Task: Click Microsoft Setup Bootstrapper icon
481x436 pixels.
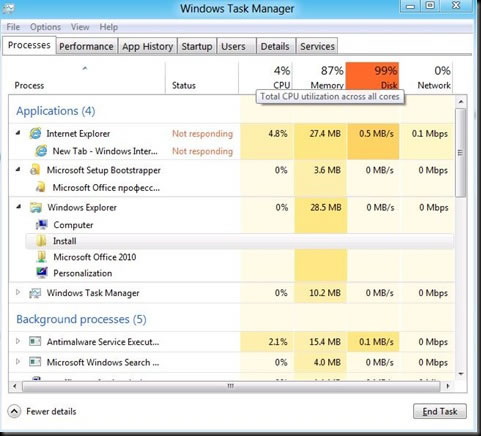Action: (x=35, y=170)
